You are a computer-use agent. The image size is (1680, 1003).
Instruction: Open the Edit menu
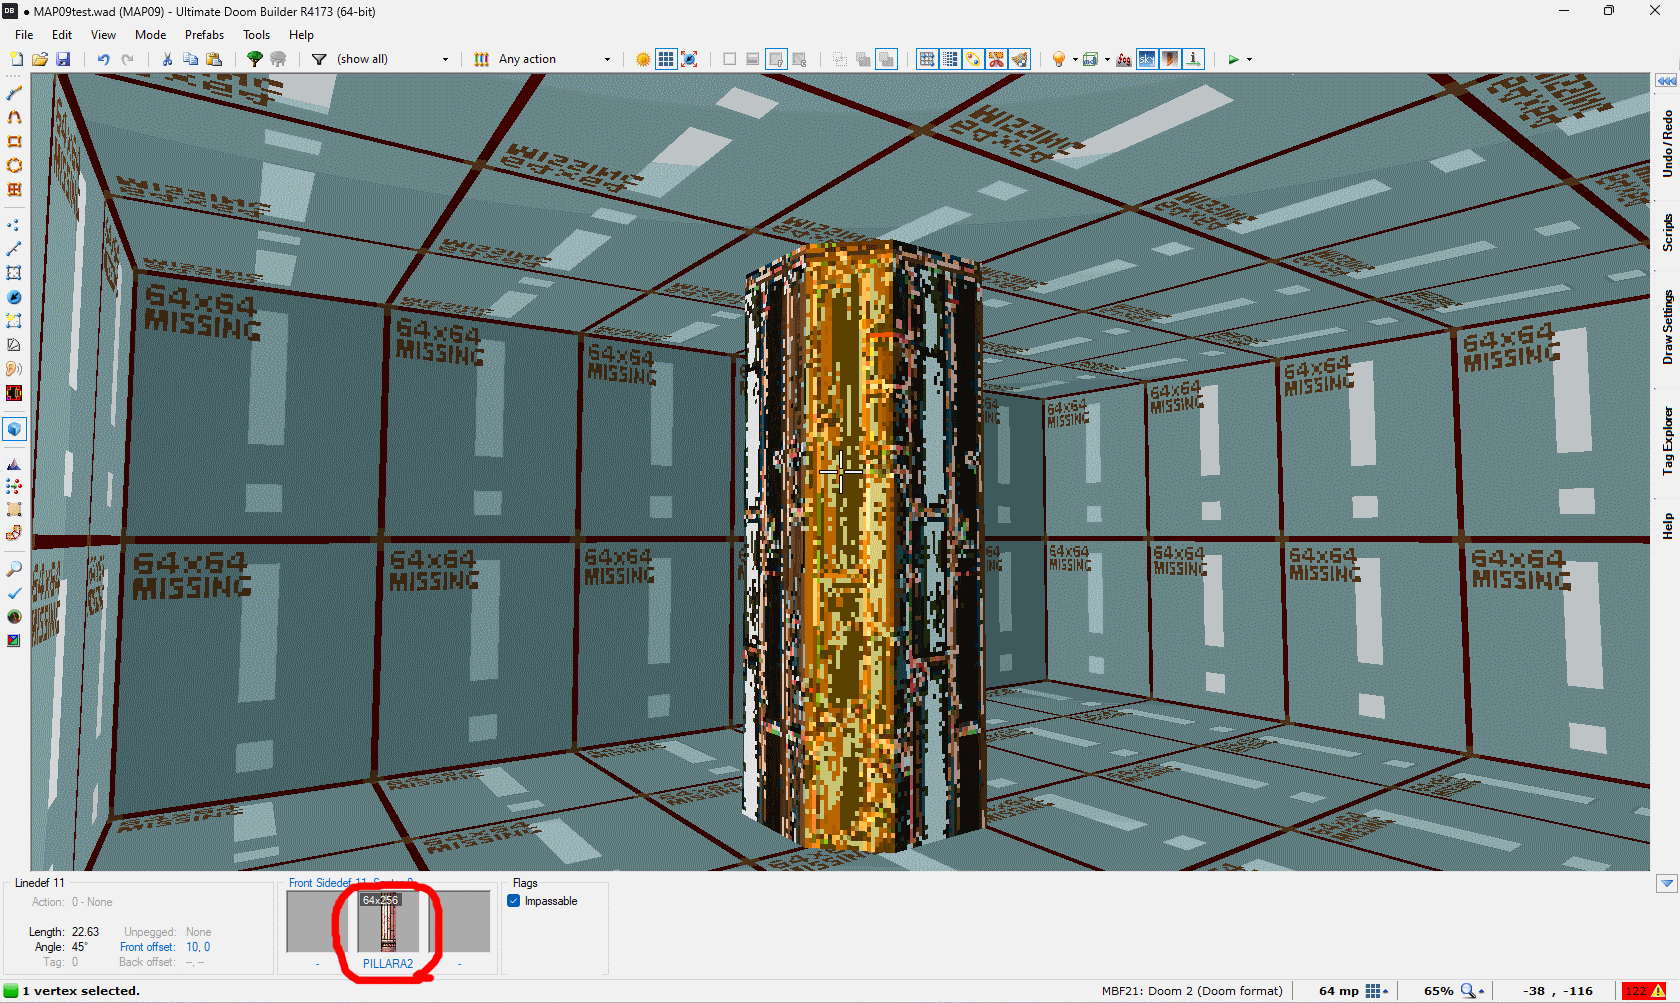(62, 35)
